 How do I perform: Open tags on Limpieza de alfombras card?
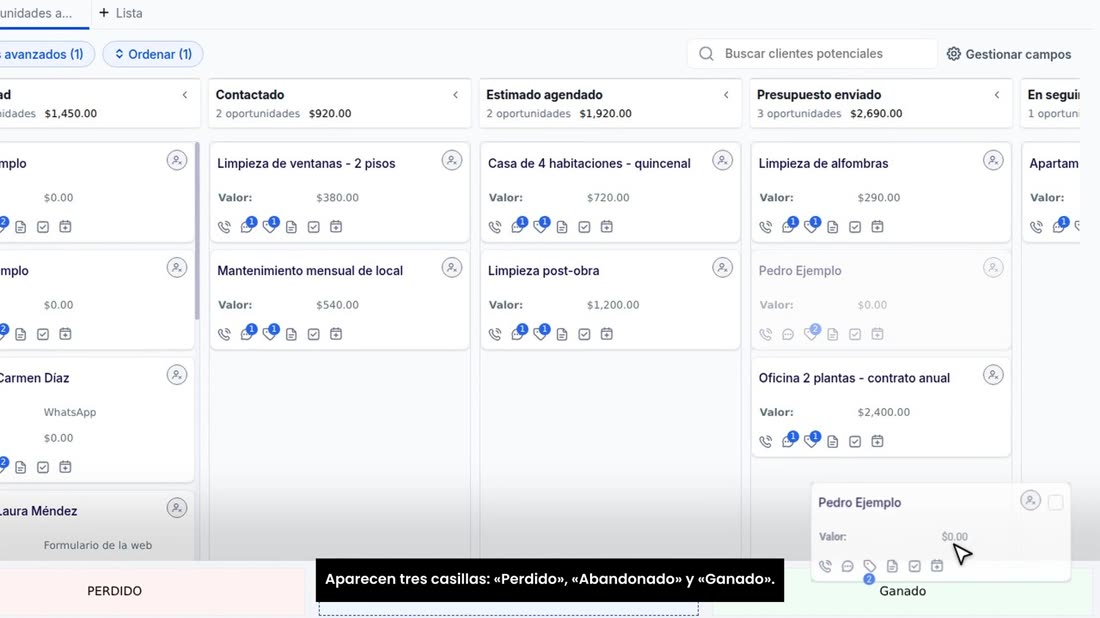pos(810,227)
